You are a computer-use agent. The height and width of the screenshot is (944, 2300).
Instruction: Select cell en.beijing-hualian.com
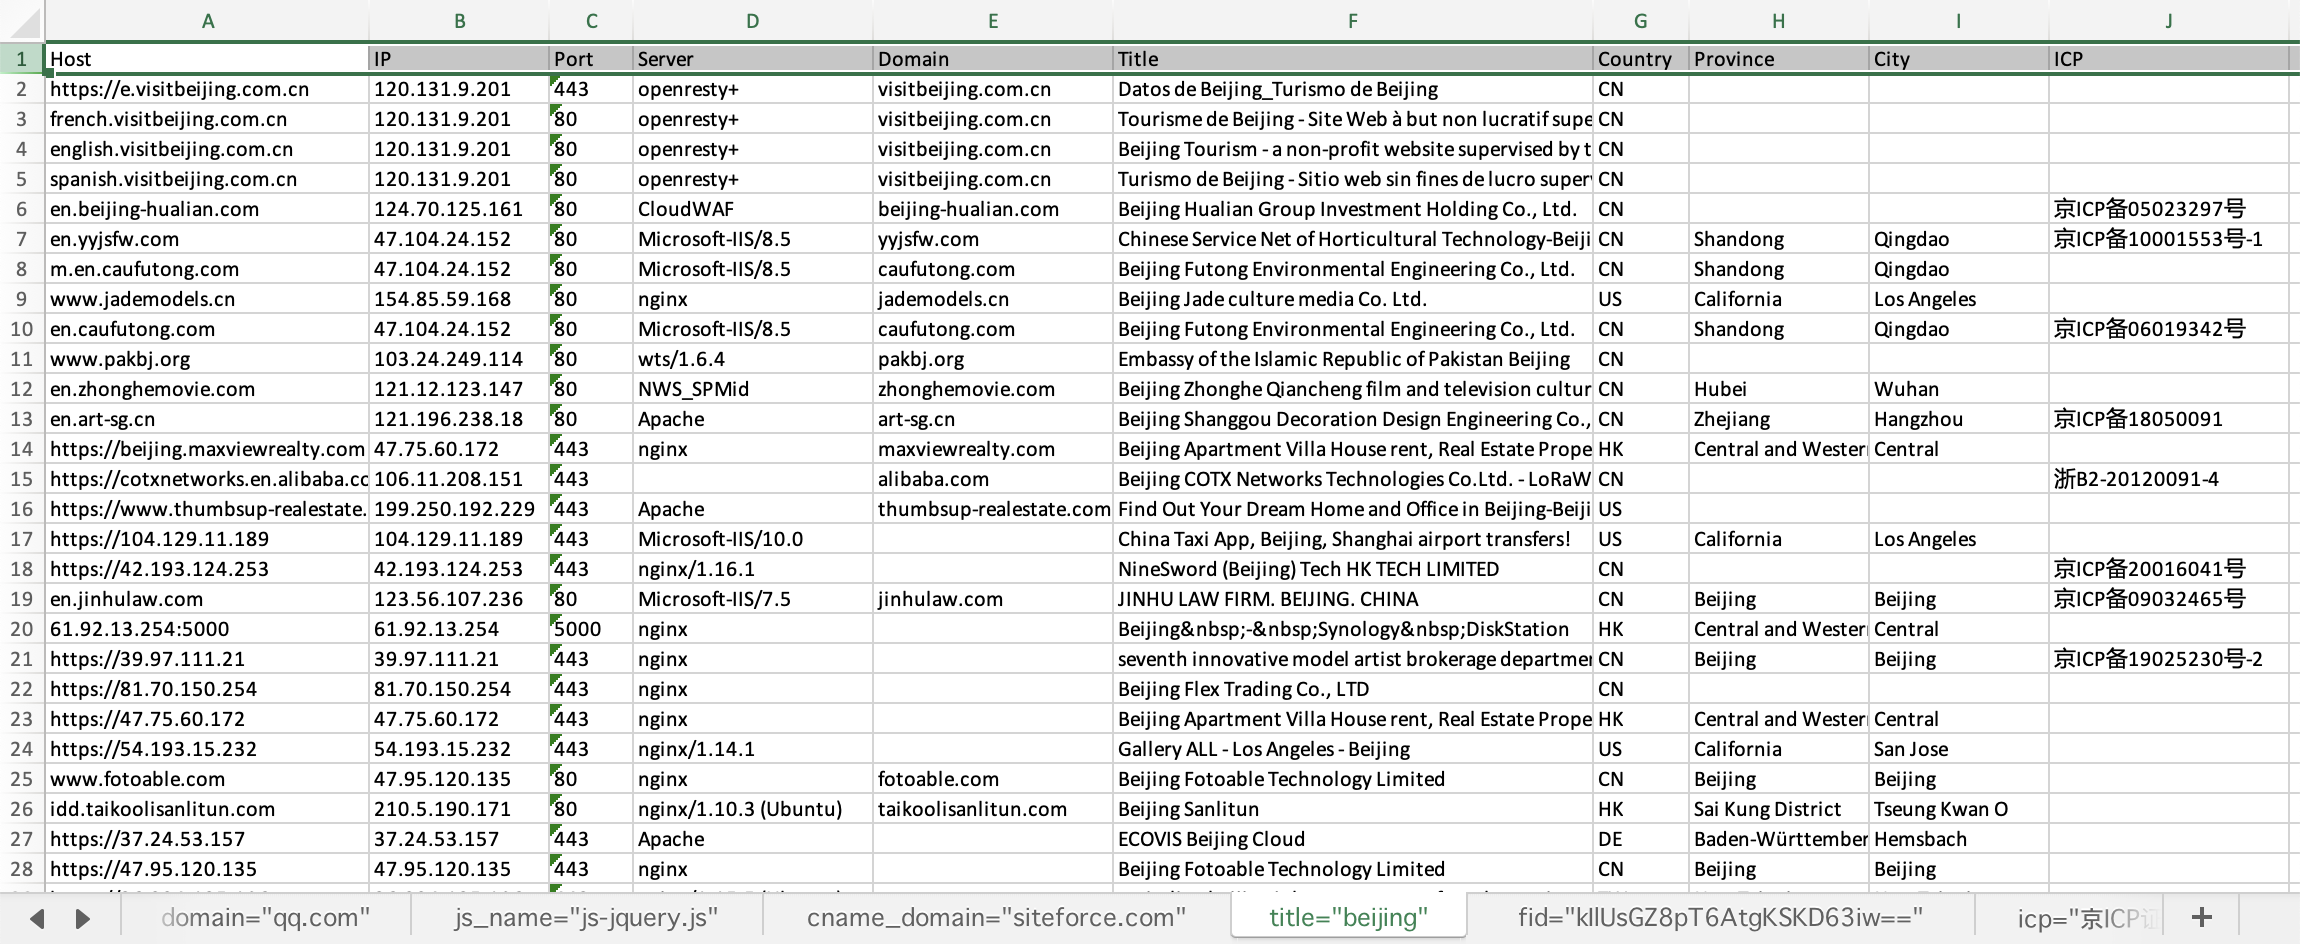click(208, 209)
